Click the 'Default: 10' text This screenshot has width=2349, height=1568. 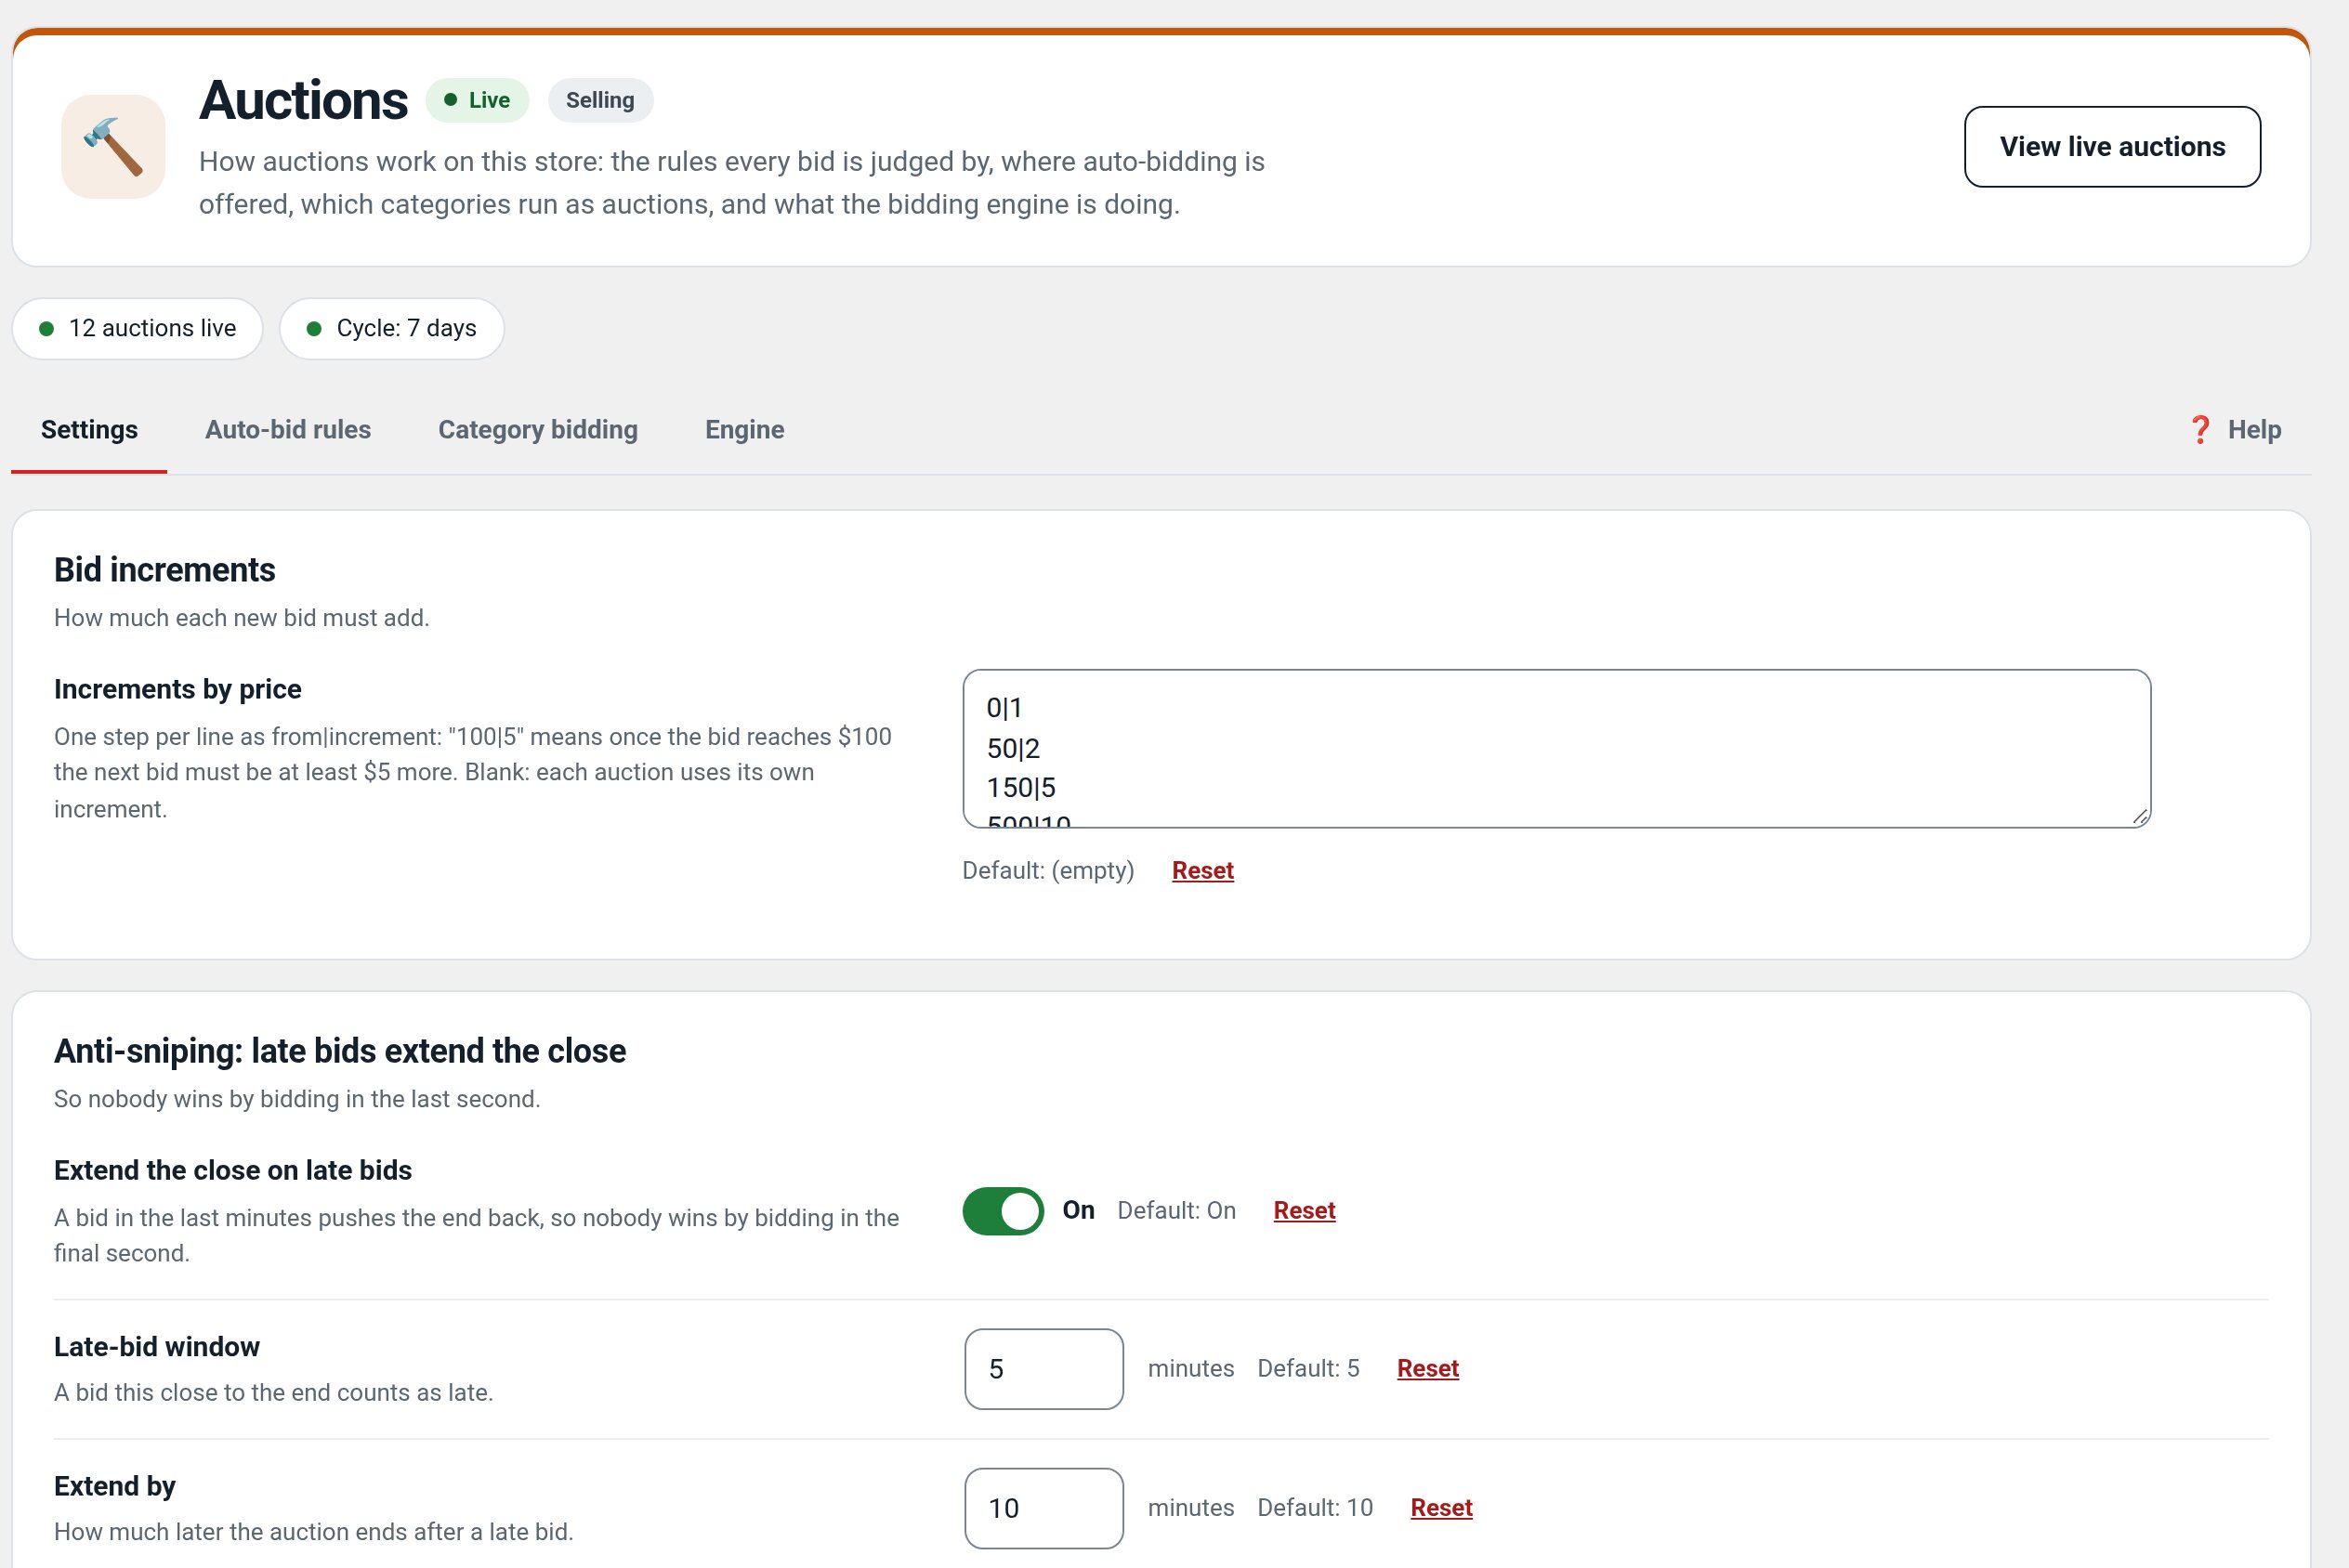click(x=1315, y=1508)
